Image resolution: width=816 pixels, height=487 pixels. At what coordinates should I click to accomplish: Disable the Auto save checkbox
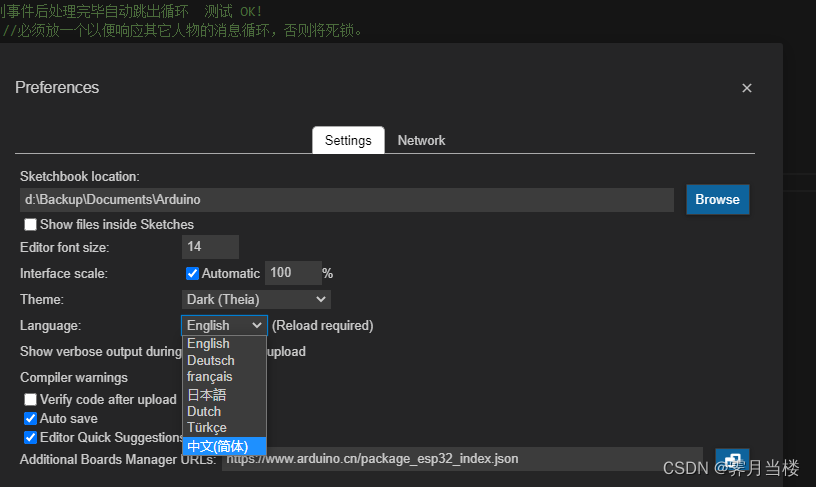[30, 418]
